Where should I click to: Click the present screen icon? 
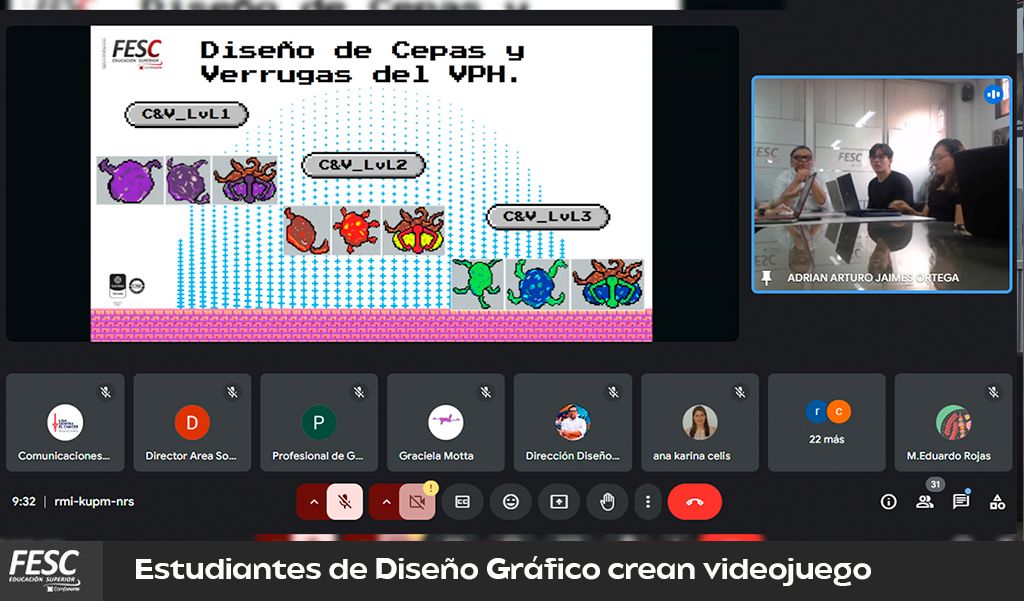pos(559,502)
